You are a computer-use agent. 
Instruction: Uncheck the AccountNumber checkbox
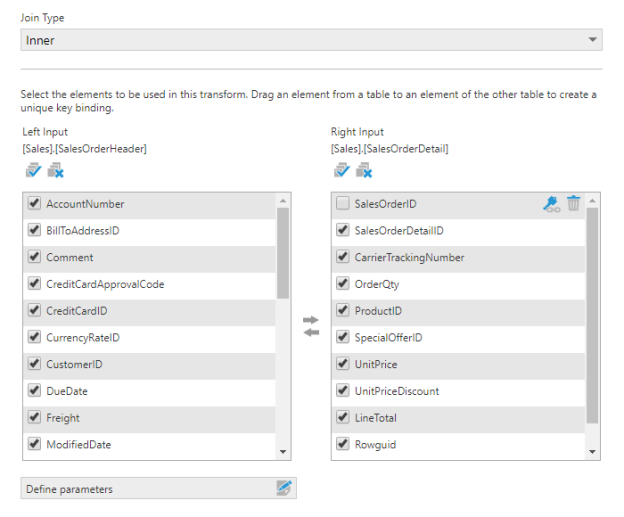(34, 204)
